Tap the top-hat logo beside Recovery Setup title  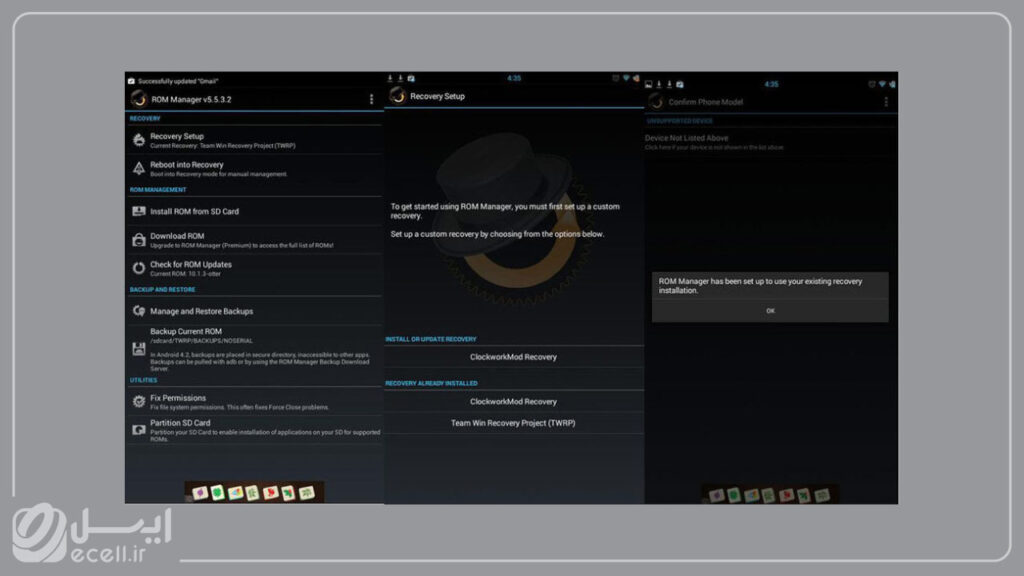tap(398, 96)
